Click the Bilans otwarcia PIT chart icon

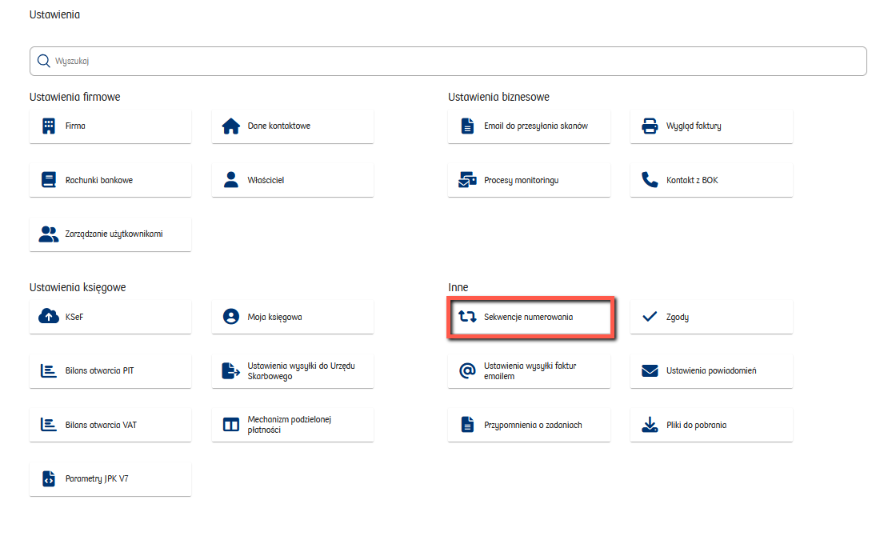pyautogui.click(x=49, y=370)
